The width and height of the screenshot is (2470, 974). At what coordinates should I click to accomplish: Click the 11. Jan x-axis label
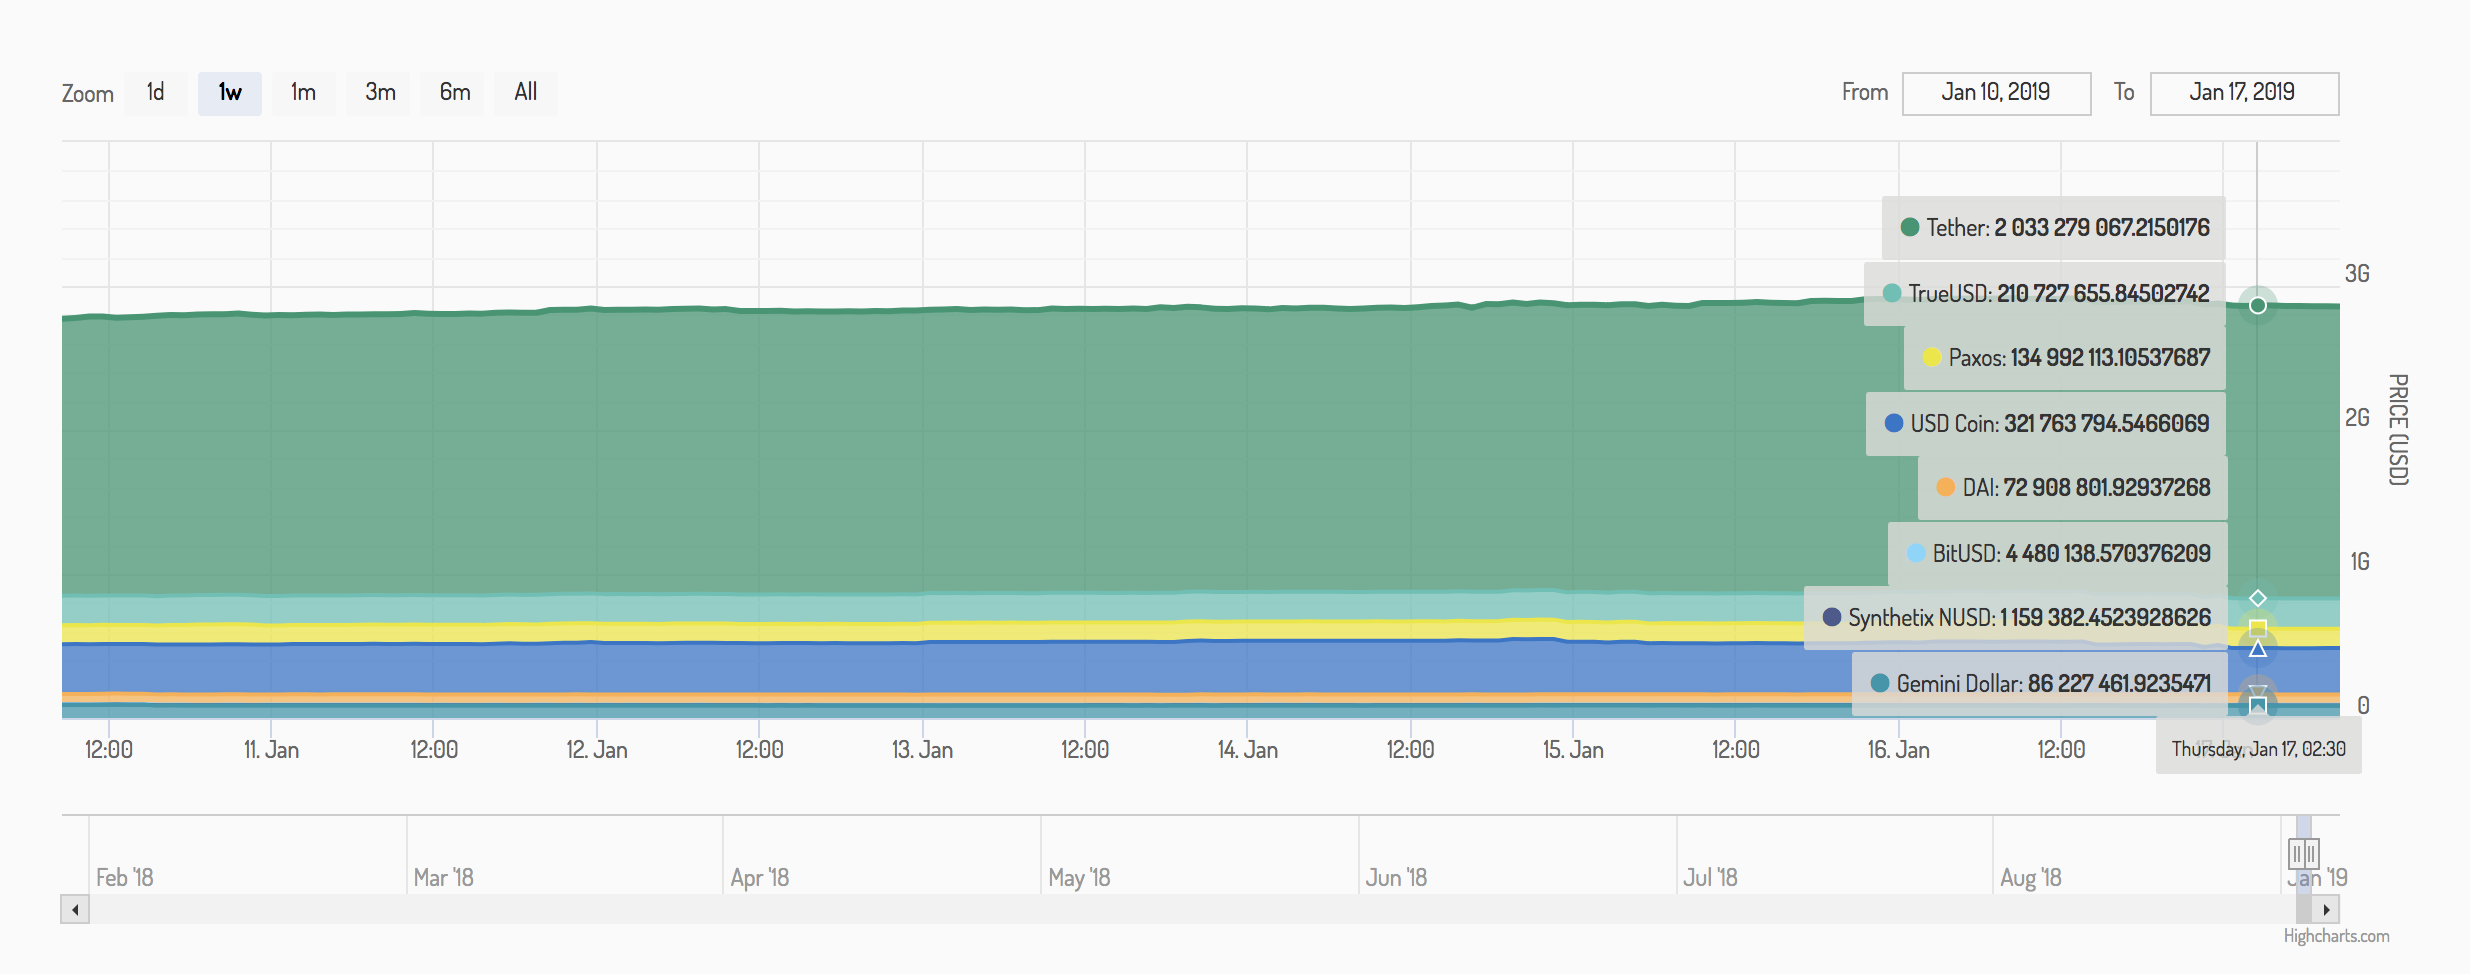(271, 750)
